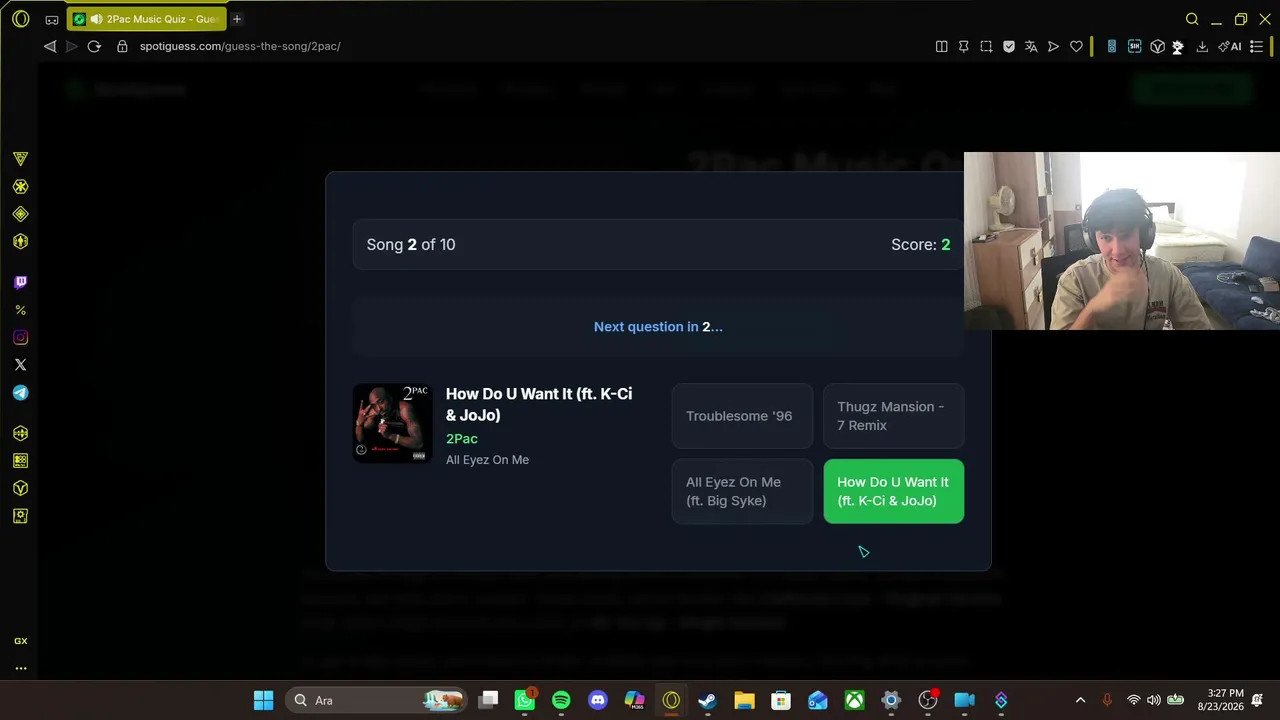Viewport: 1280px width, 720px height.
Task: Open the cube extensions icon
Action: [x=1157, y=46]
